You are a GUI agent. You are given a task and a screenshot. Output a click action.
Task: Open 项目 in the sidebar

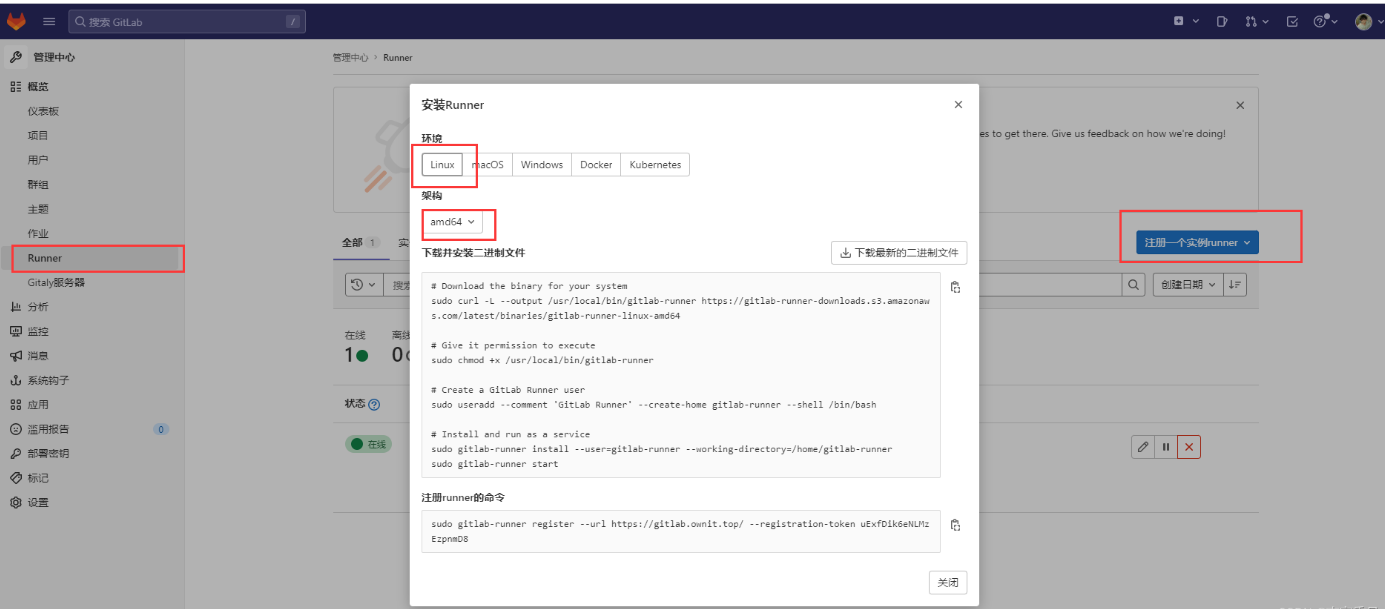(38, 135)
